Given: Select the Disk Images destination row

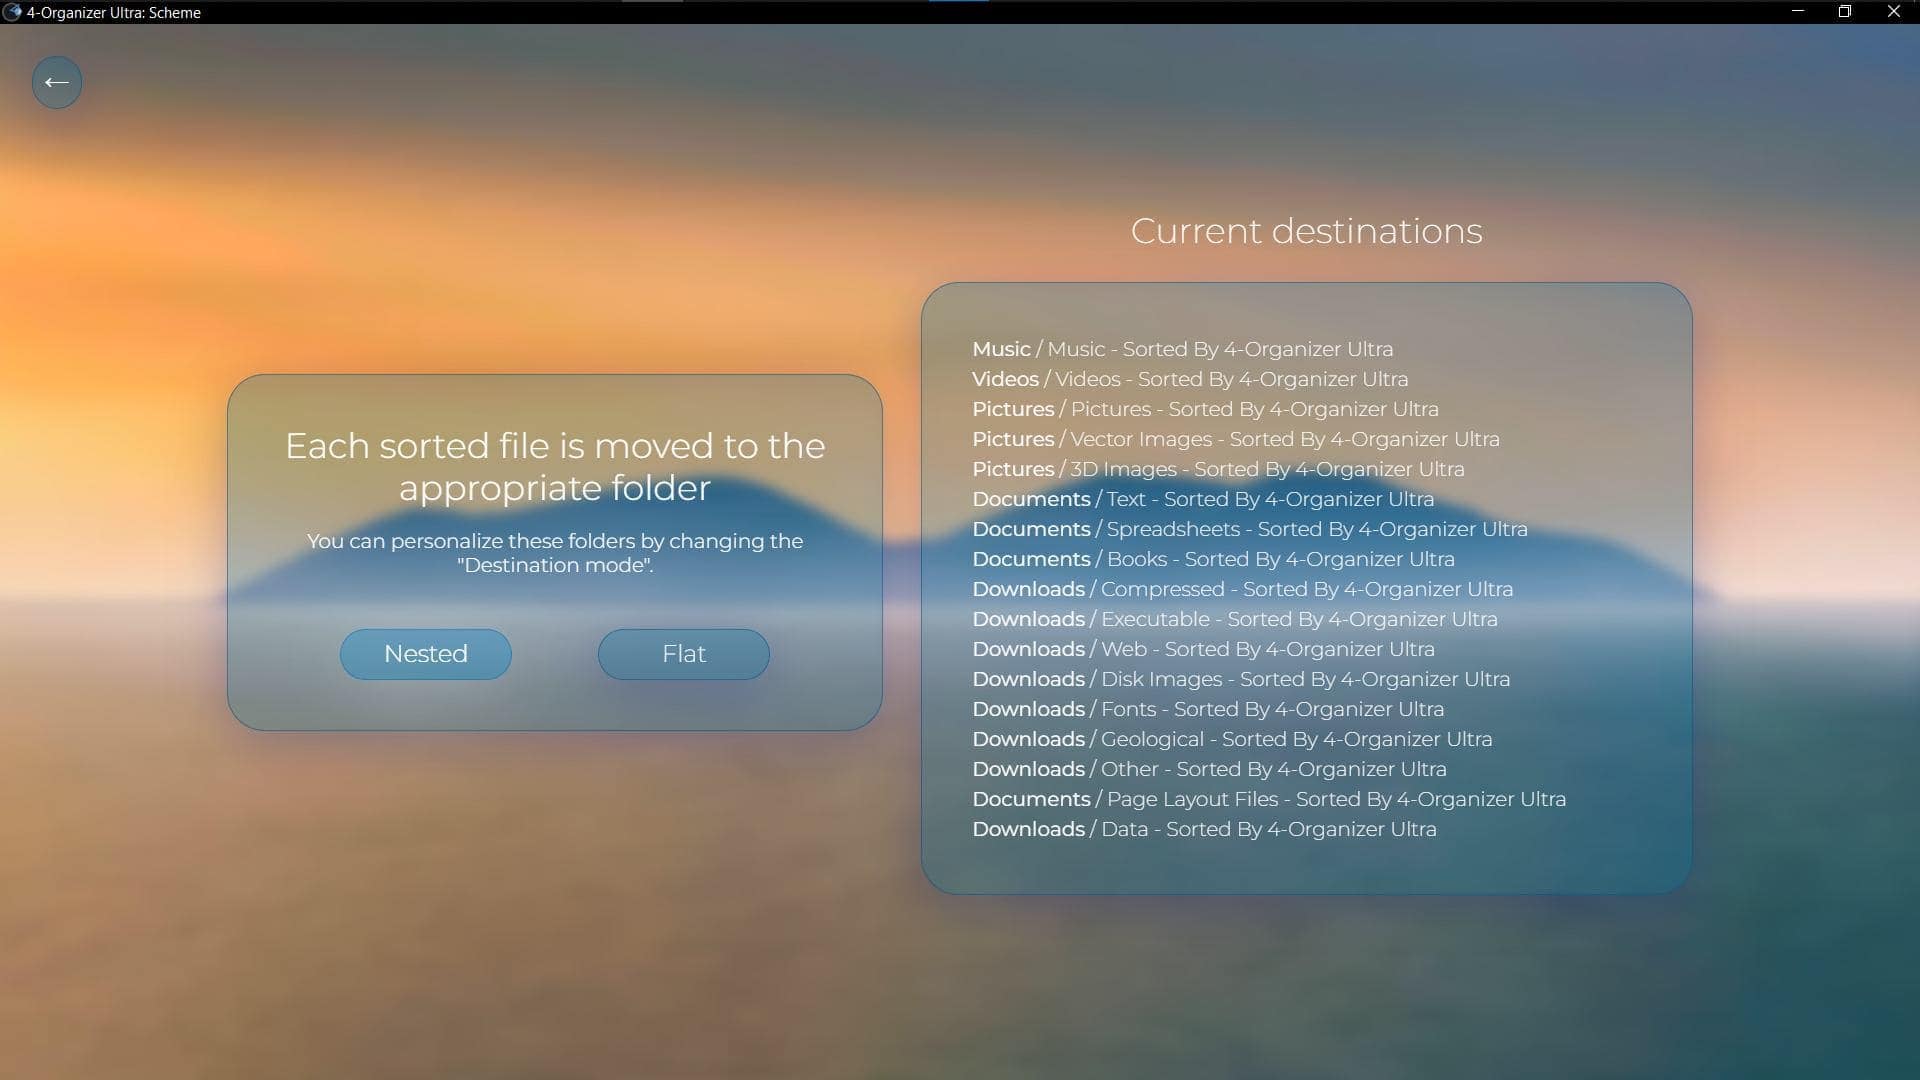Looking at the screenshot, I should pyautogui.click(x=1241, y=679).
